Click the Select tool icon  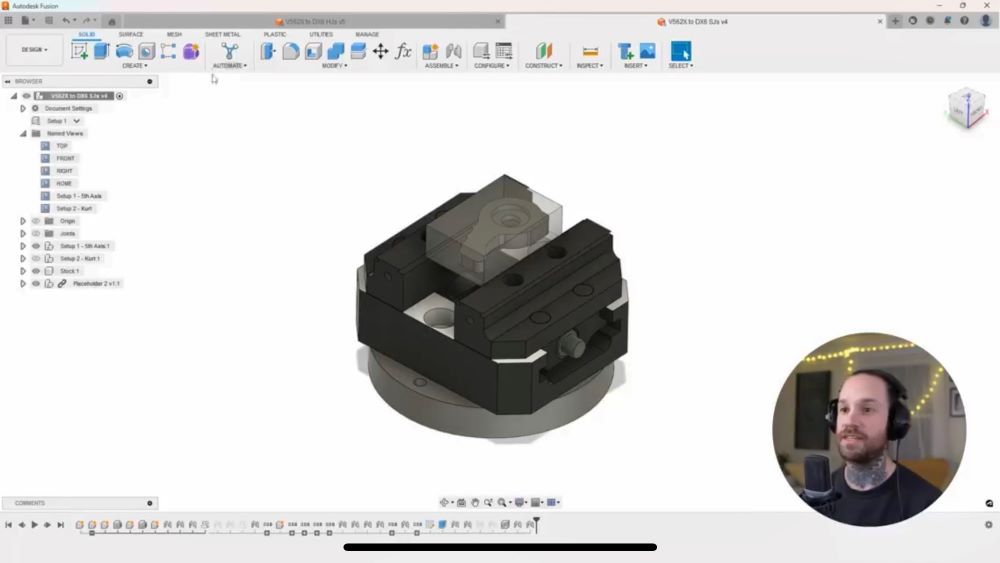click(x=680, y=51)
